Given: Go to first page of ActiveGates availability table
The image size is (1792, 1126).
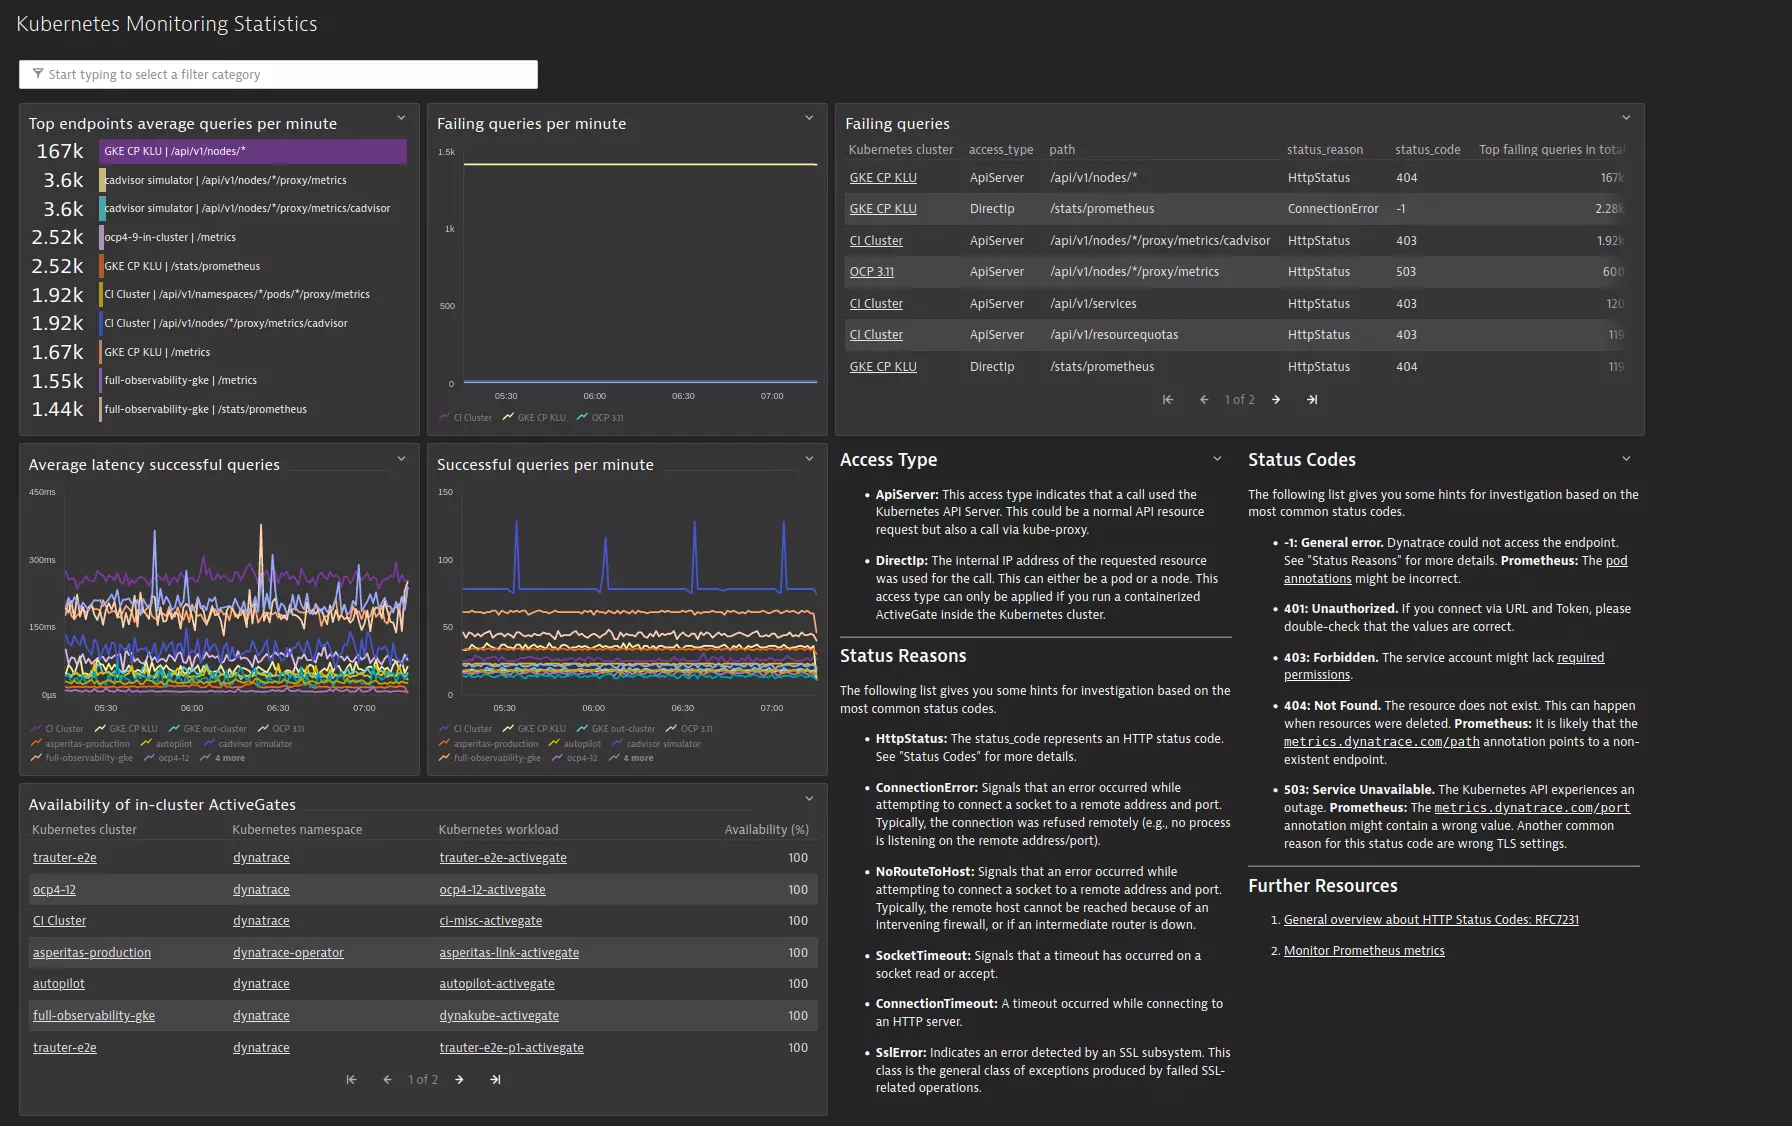Looking at the screenshot, I should (351, 1079).
